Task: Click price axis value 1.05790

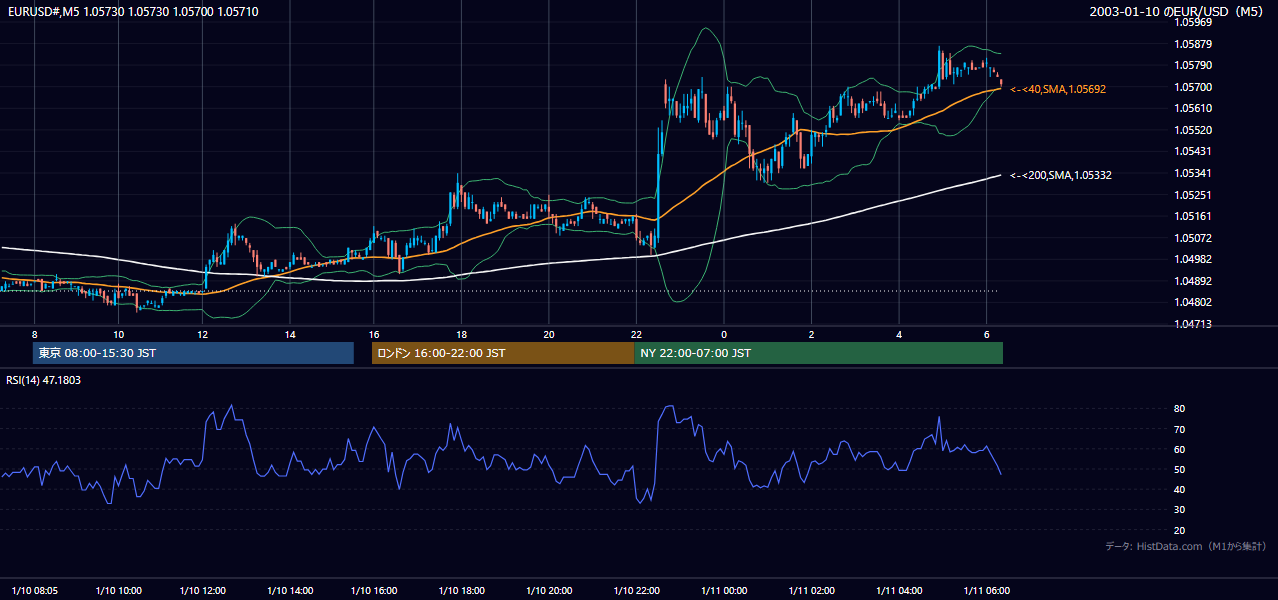Action: (1193, 65)
